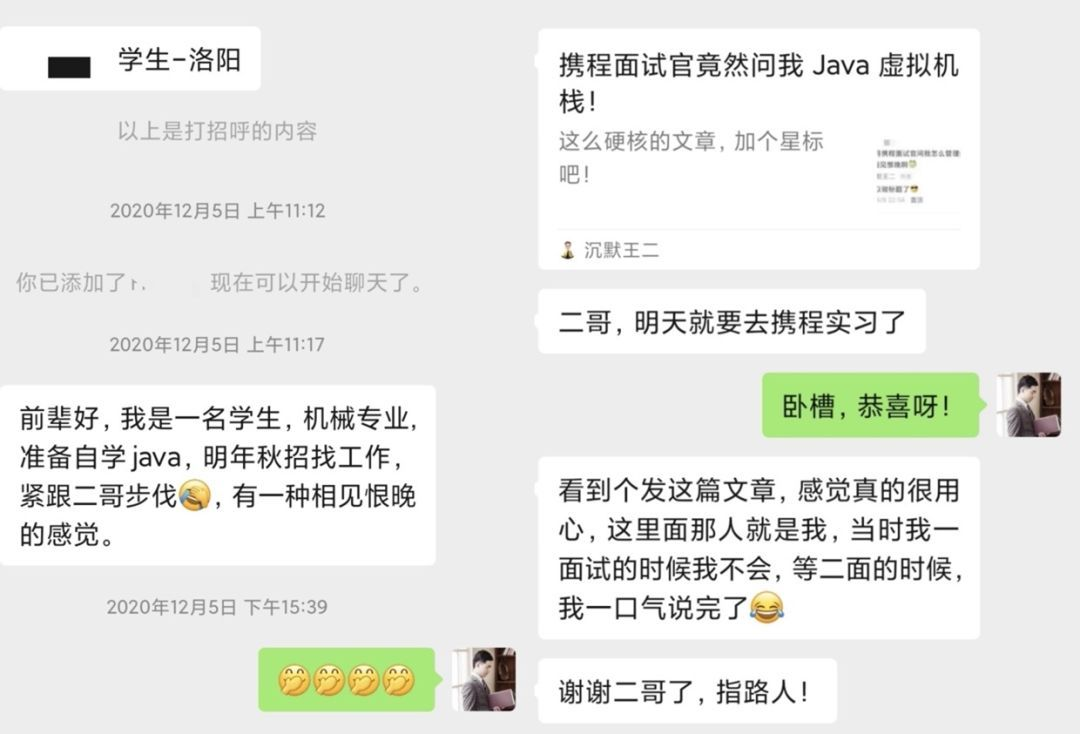Tap the crying-laugh emoji in 紧跟二哥步伐 message
Image resolution: width=1080 pixels, height=734 pixels.
pos(194,496)
